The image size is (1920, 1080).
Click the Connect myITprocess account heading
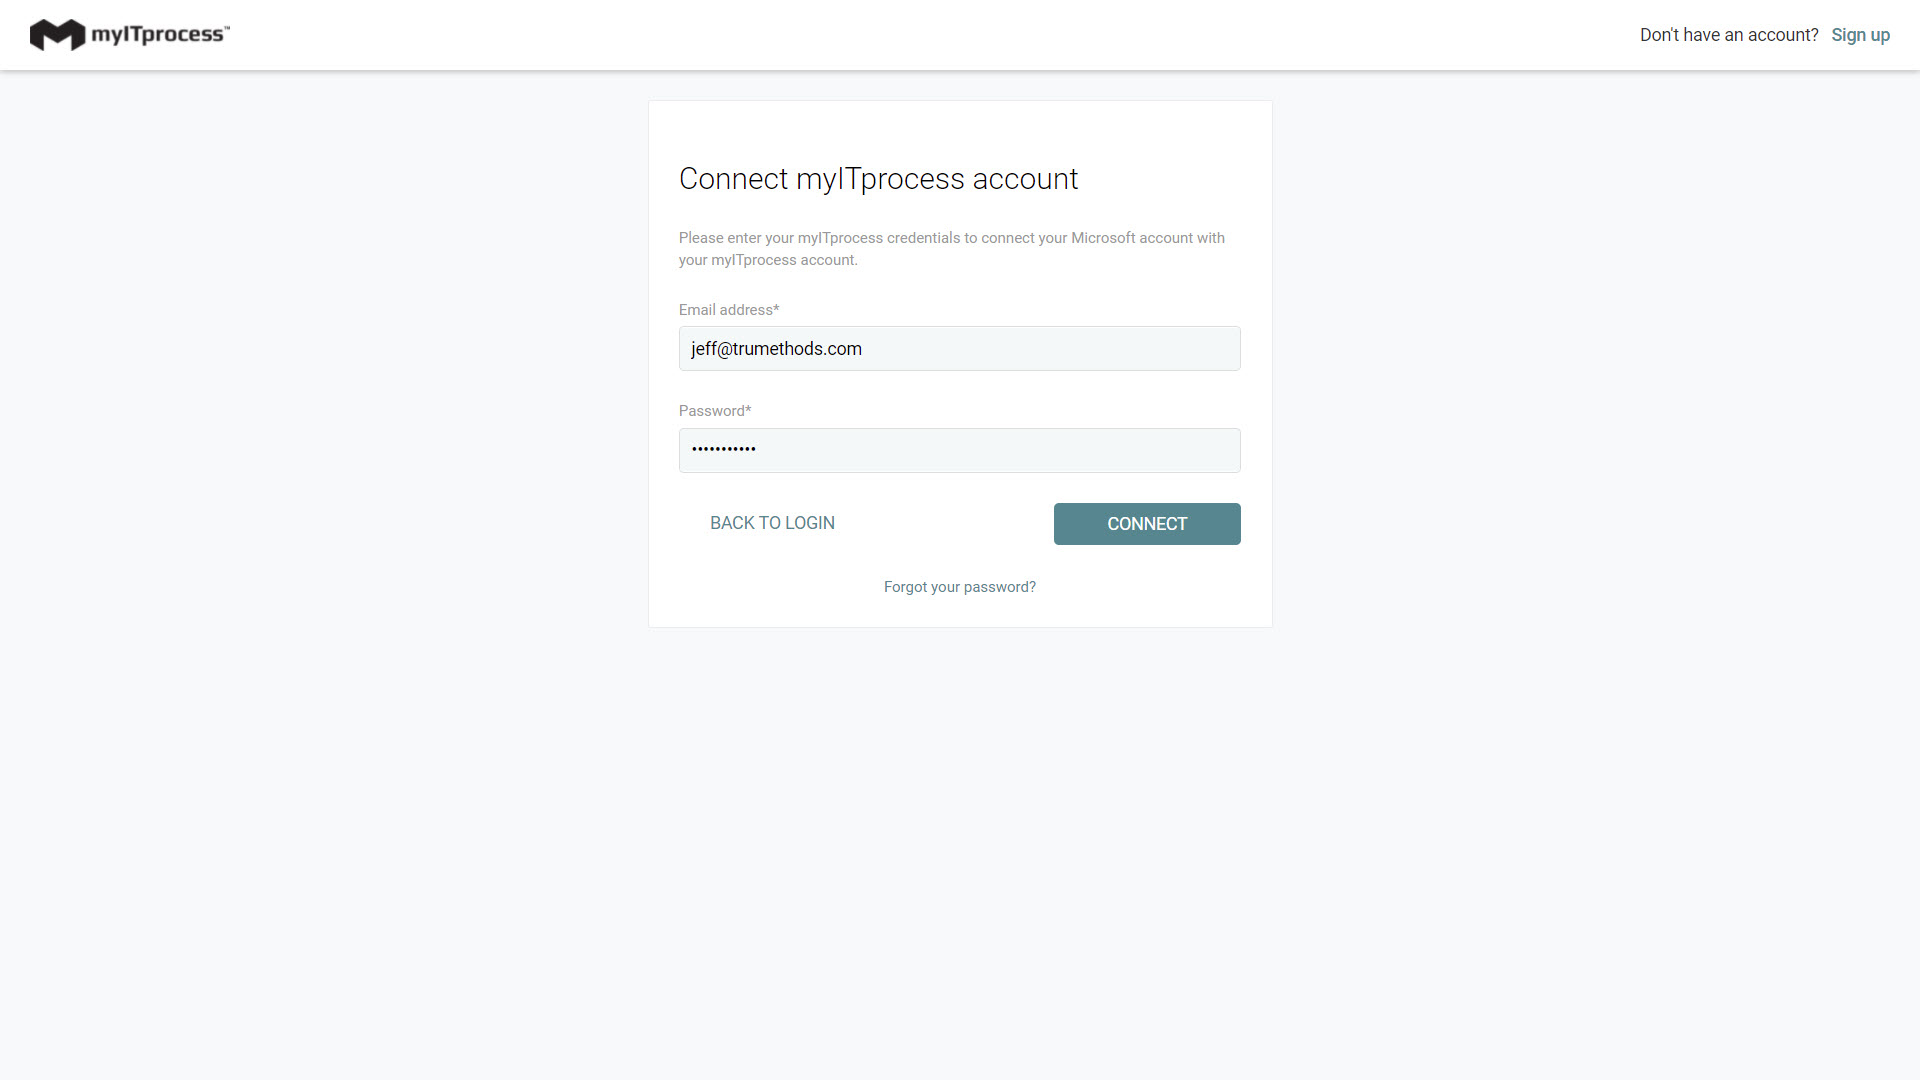[878, 179]
